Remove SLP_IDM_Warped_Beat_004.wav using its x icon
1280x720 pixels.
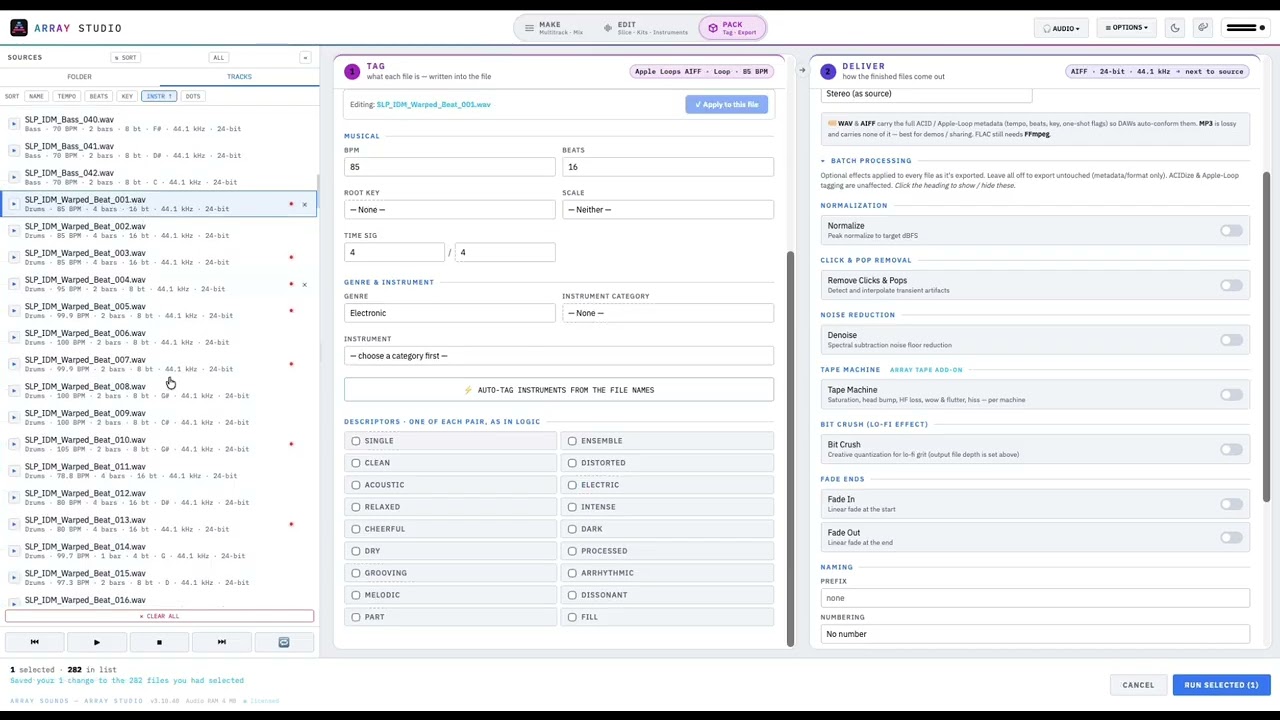[x=304, y=284]
